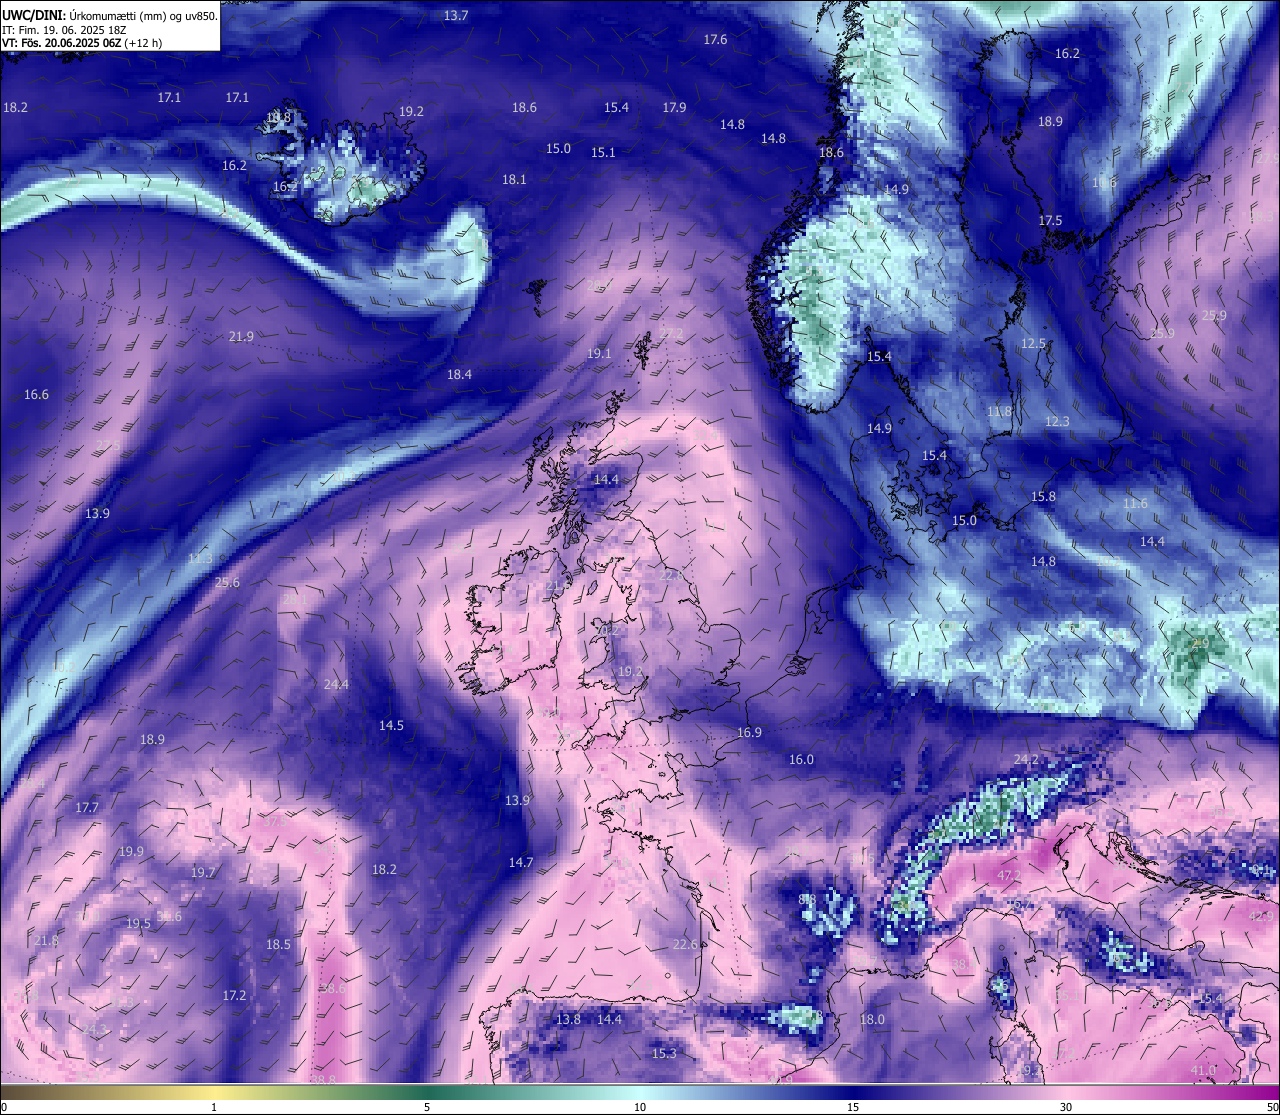This screenshot has height=1115, width=1280.
Task: Click the colorbar tick label 50
Action: (x=1272, y=1107)
